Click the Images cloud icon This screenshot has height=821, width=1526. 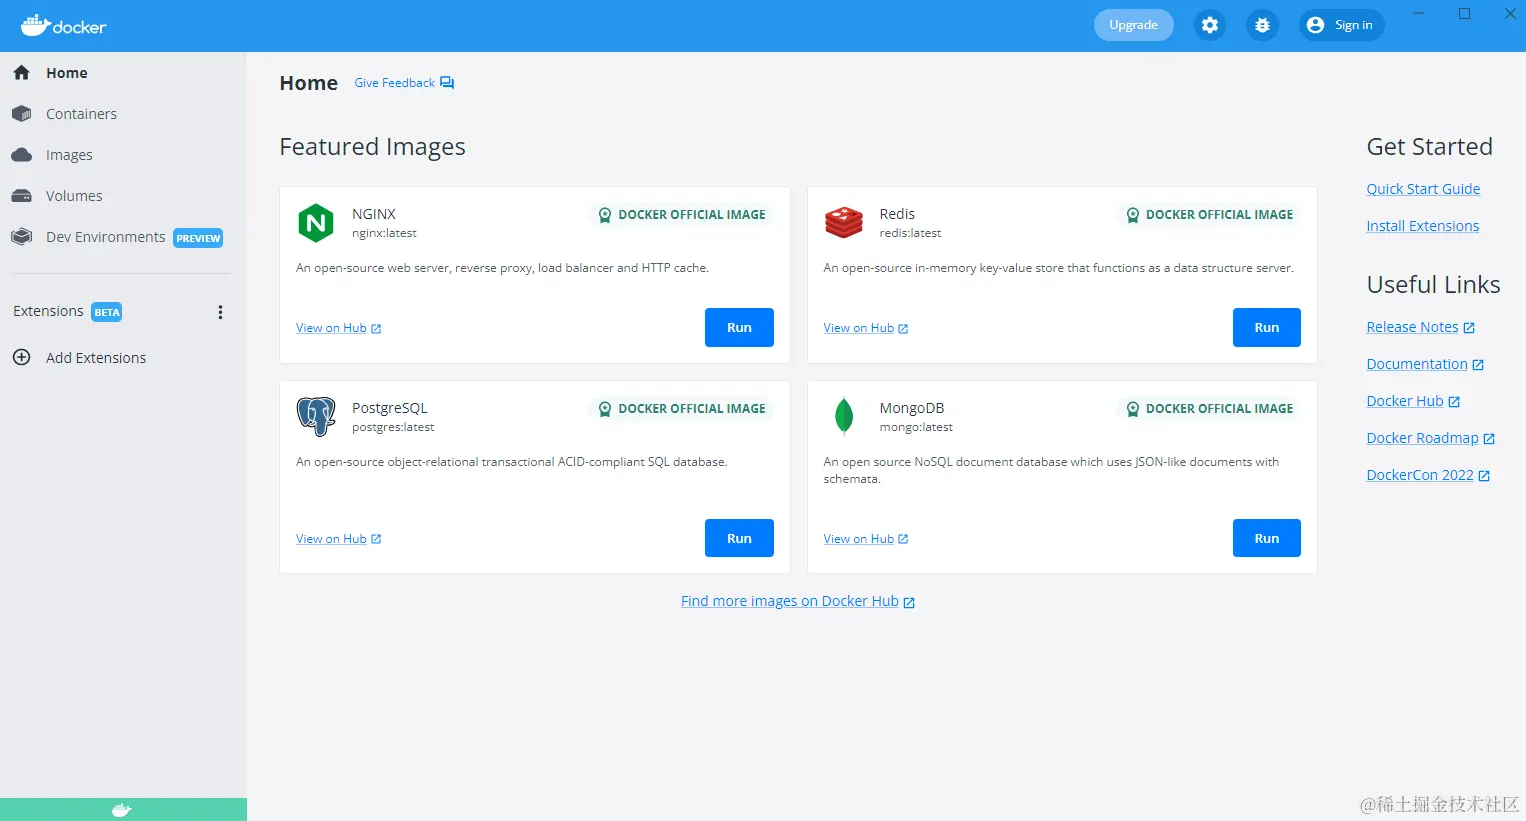[x=21, y=155]
